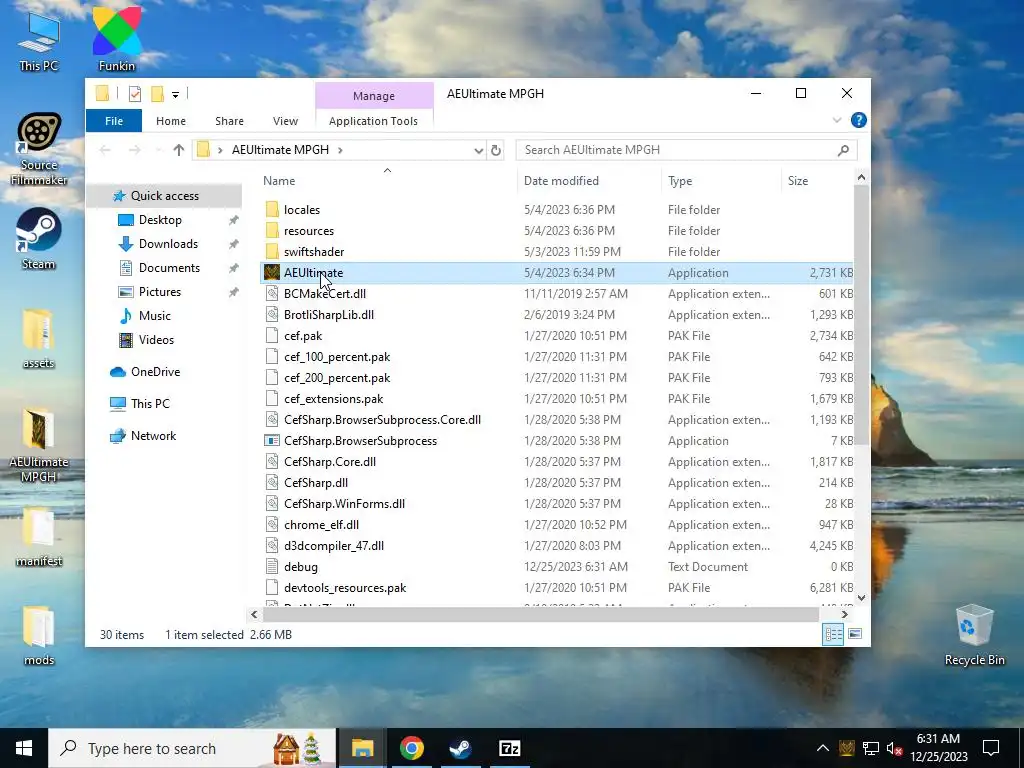Select the AEUltimate MPGH desktop folder
The width and height of the screenshot is (1024, 768).
point(39,445)
